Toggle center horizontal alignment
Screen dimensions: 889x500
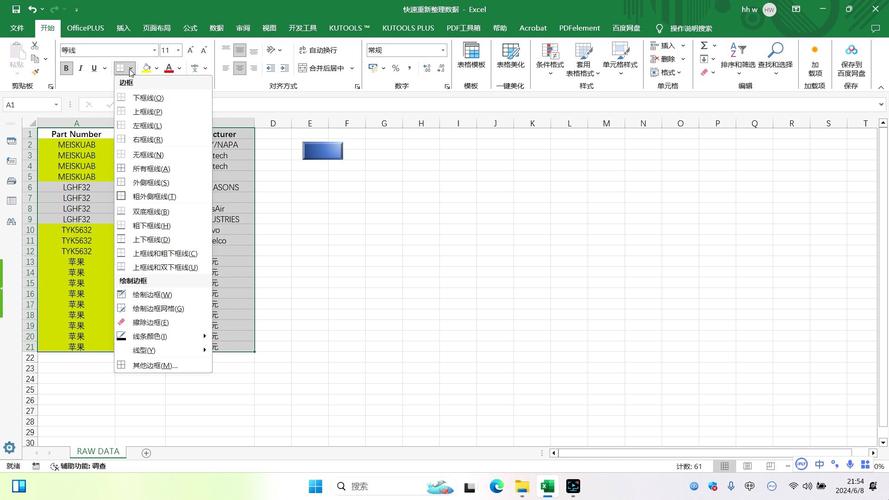[x=240, y=68]
